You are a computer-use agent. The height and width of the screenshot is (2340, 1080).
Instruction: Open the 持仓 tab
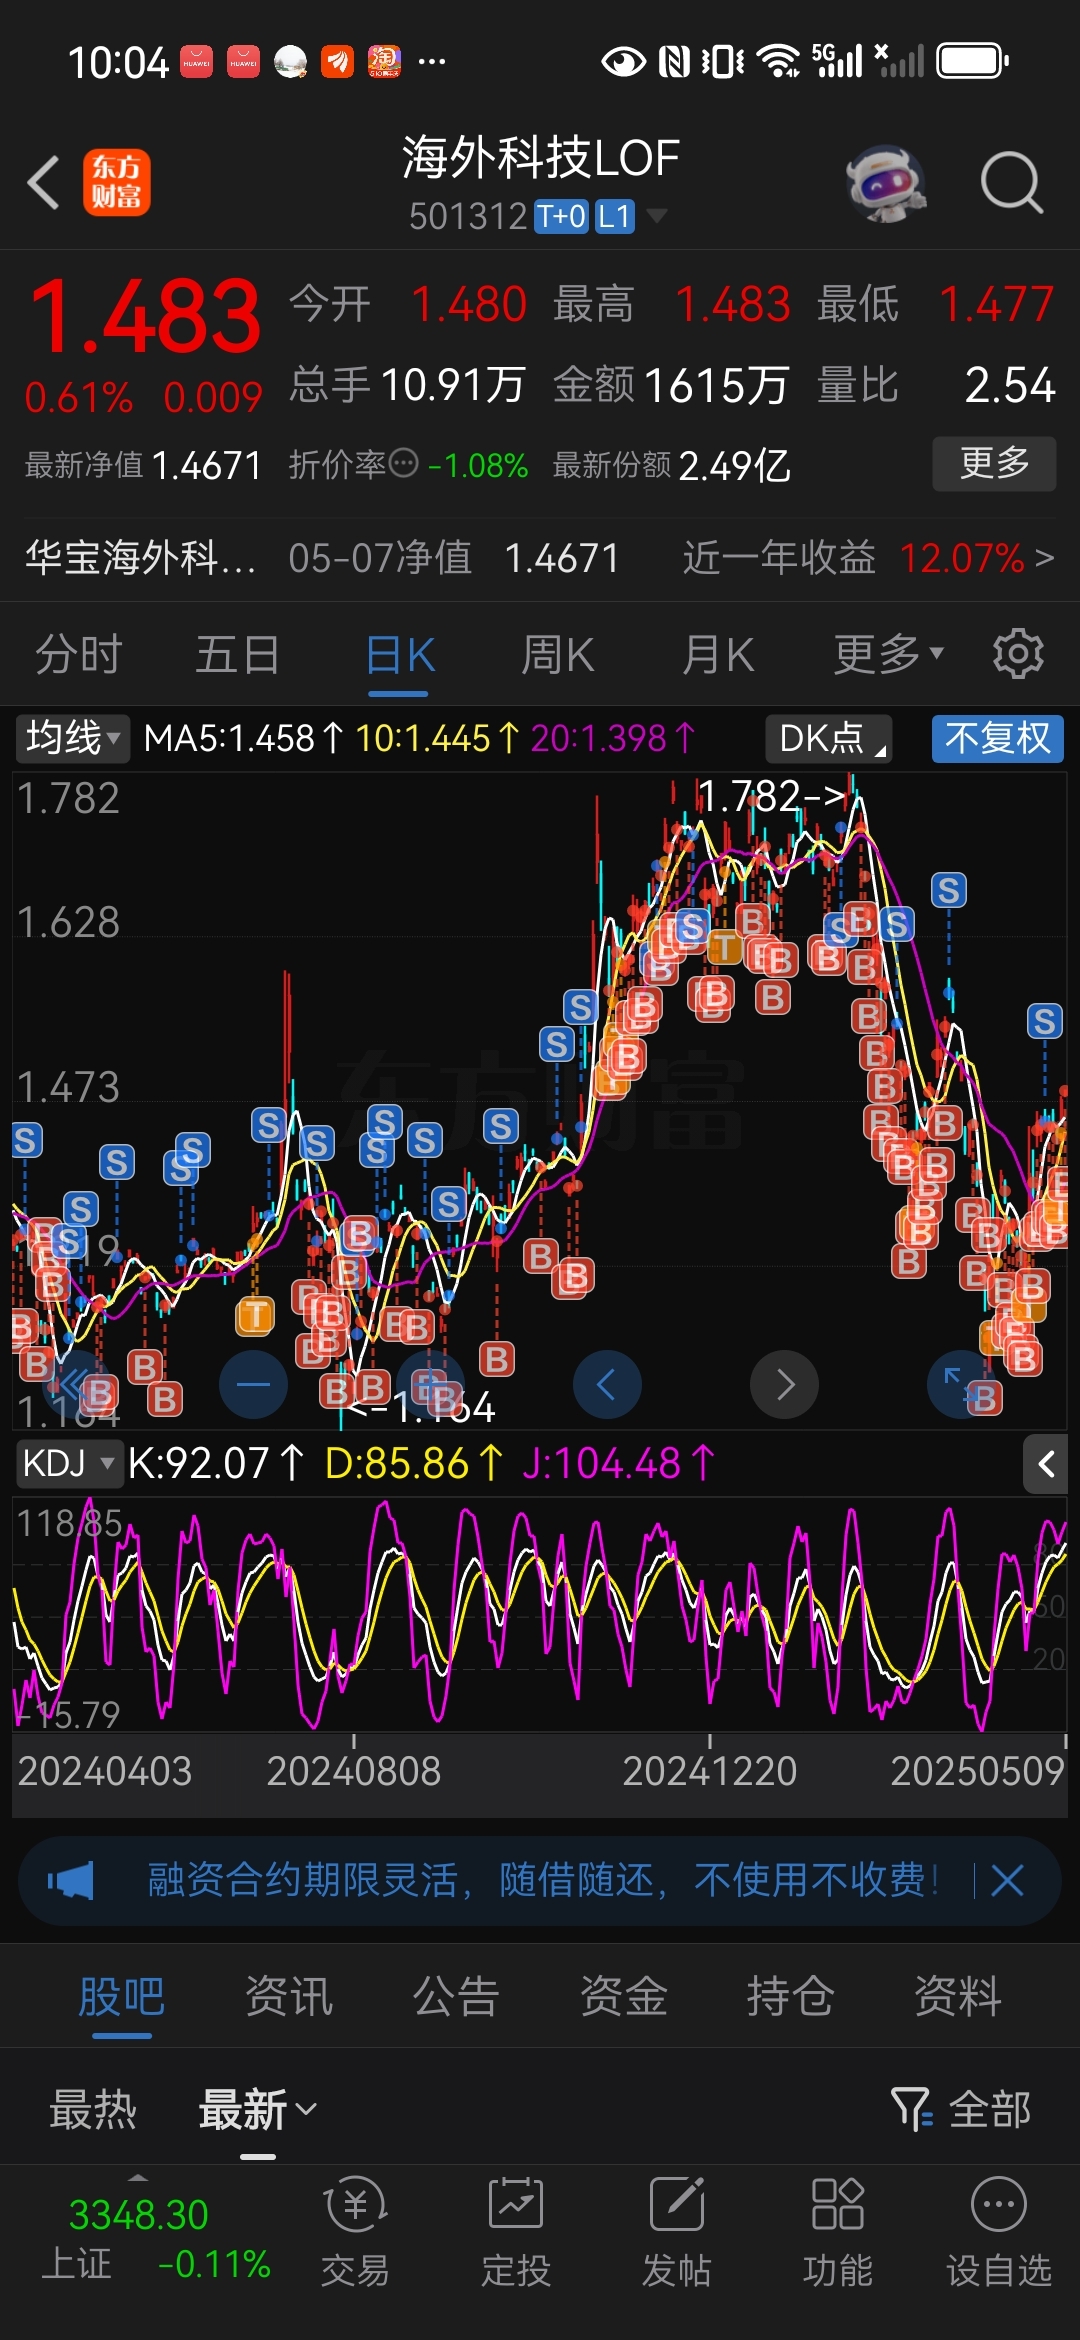pos(790,1996)
